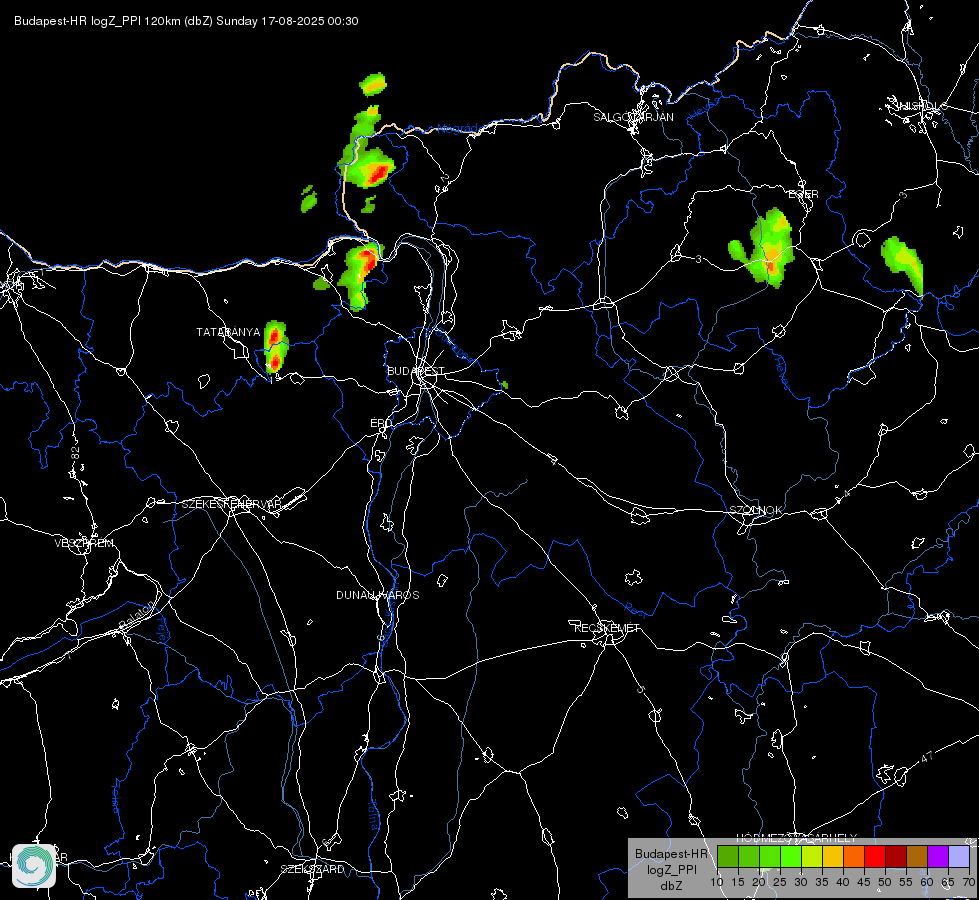The image size is (979, 900).
Task: Click the KECSKEMÉT city label
Action: pos(607,628)
